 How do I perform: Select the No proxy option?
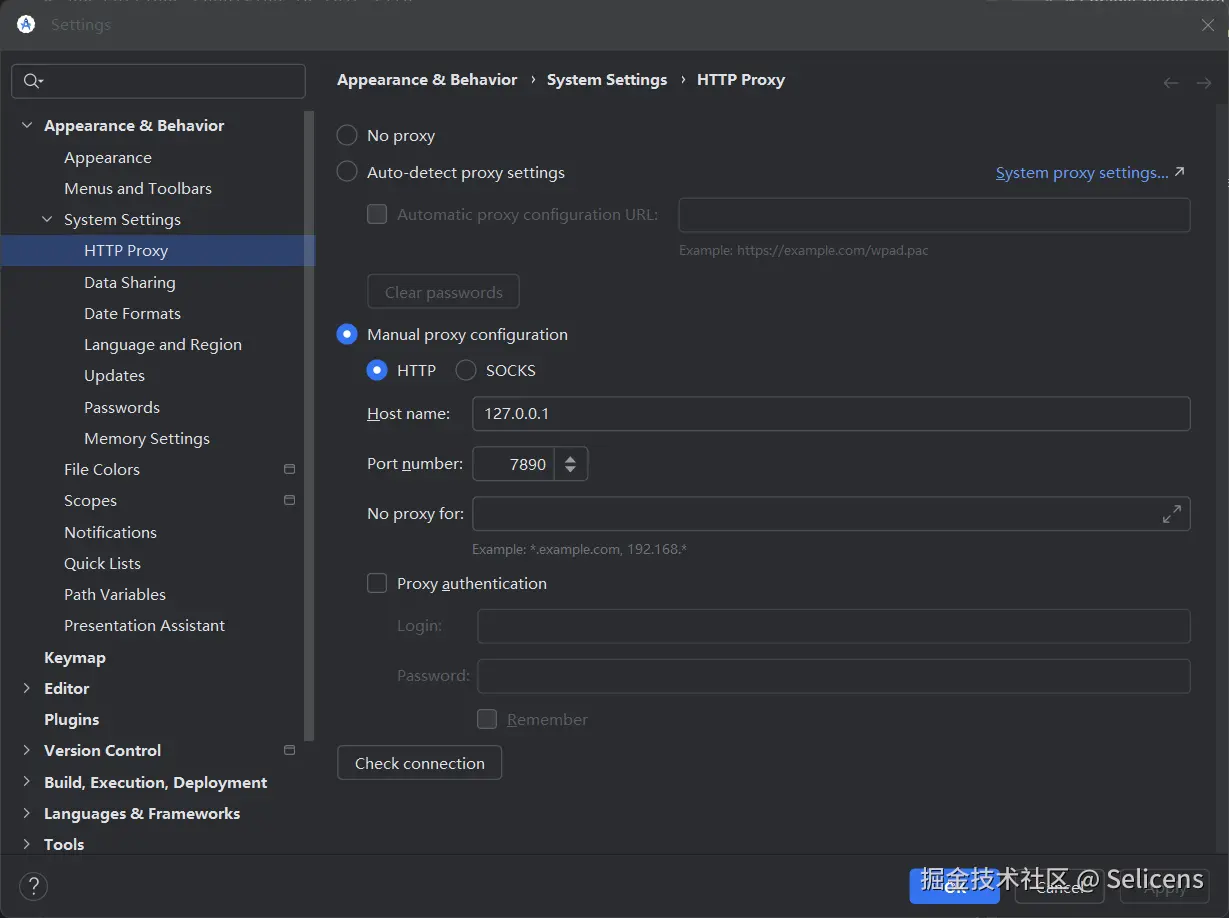click(x=347, y=135)
